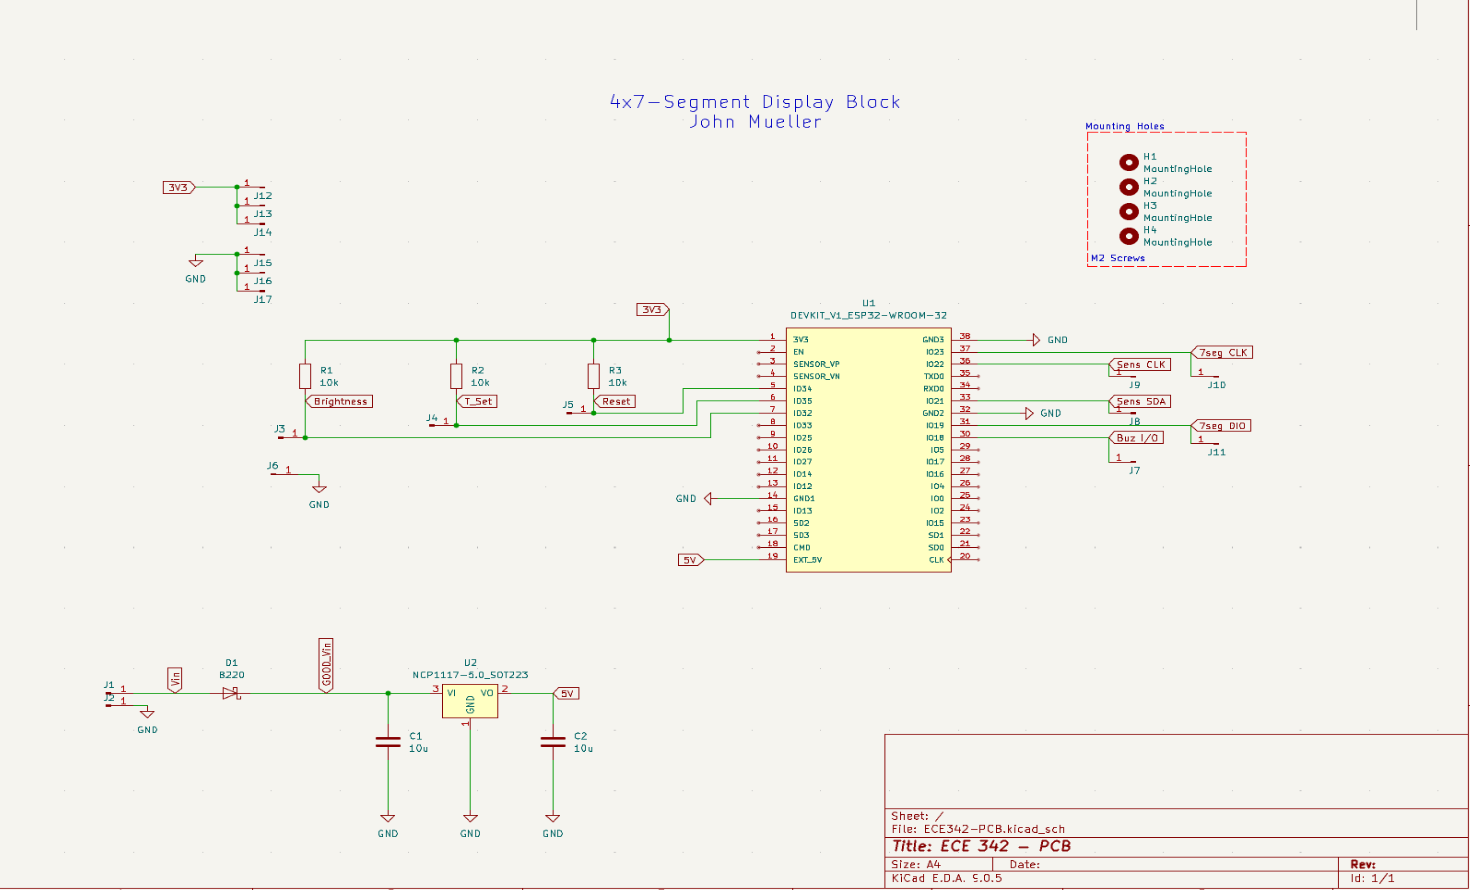Click the Buz I/O label
This screenshot has width=1470, height=890.
click(x=1137, y=438)
